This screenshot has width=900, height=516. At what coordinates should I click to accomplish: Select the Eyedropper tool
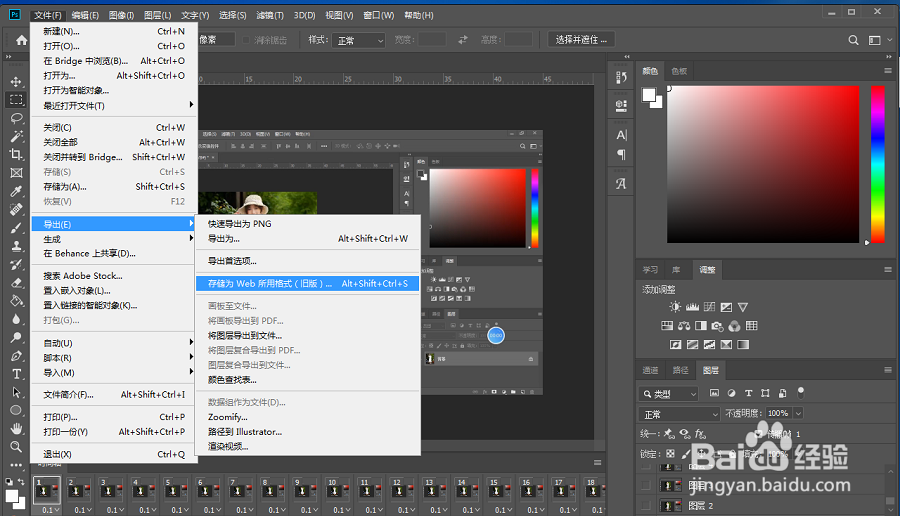[16, 191]
